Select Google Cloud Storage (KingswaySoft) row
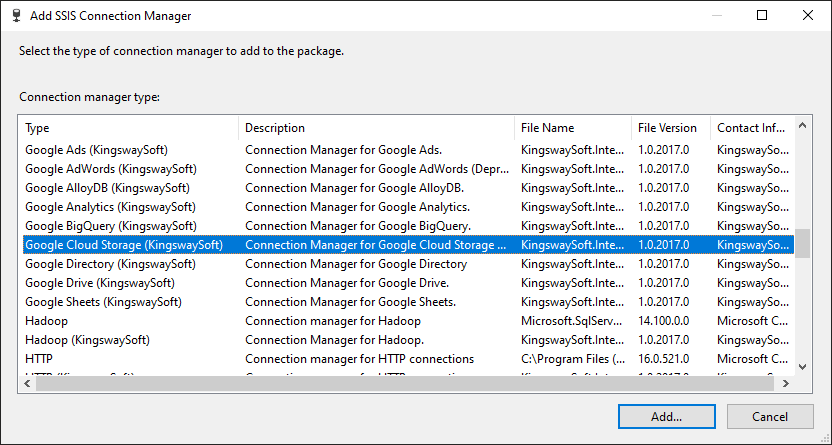 (x=408, y=245)
